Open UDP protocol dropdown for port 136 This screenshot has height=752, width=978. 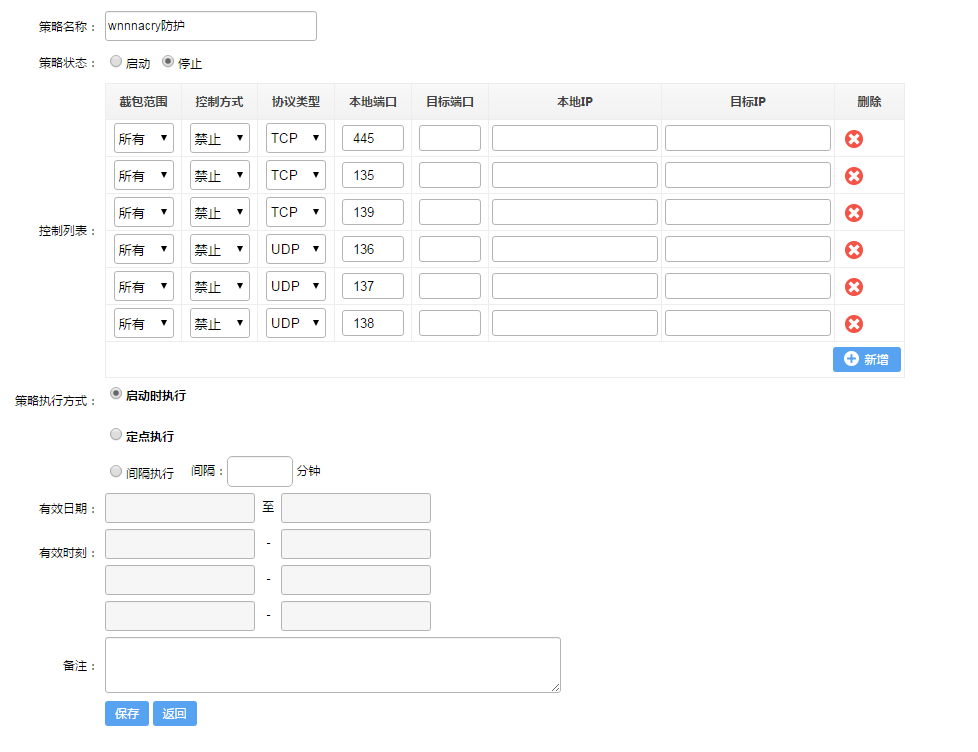pyautogui.click(x=296, y=249)
